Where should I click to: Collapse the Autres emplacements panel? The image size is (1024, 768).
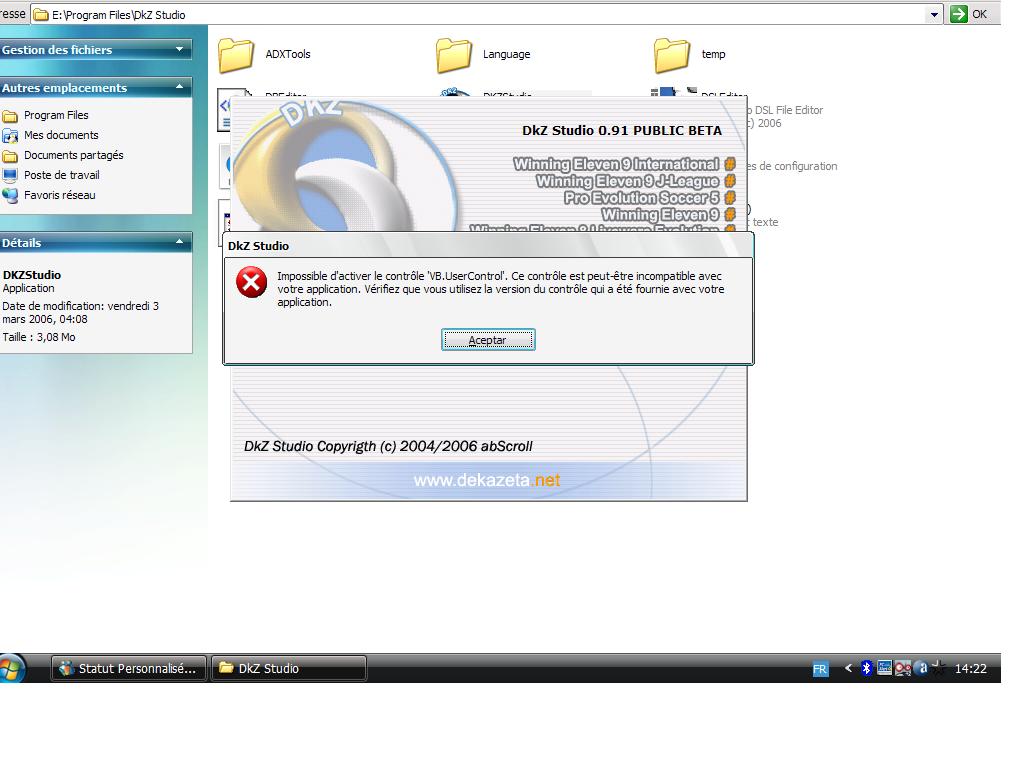(180, 87)
